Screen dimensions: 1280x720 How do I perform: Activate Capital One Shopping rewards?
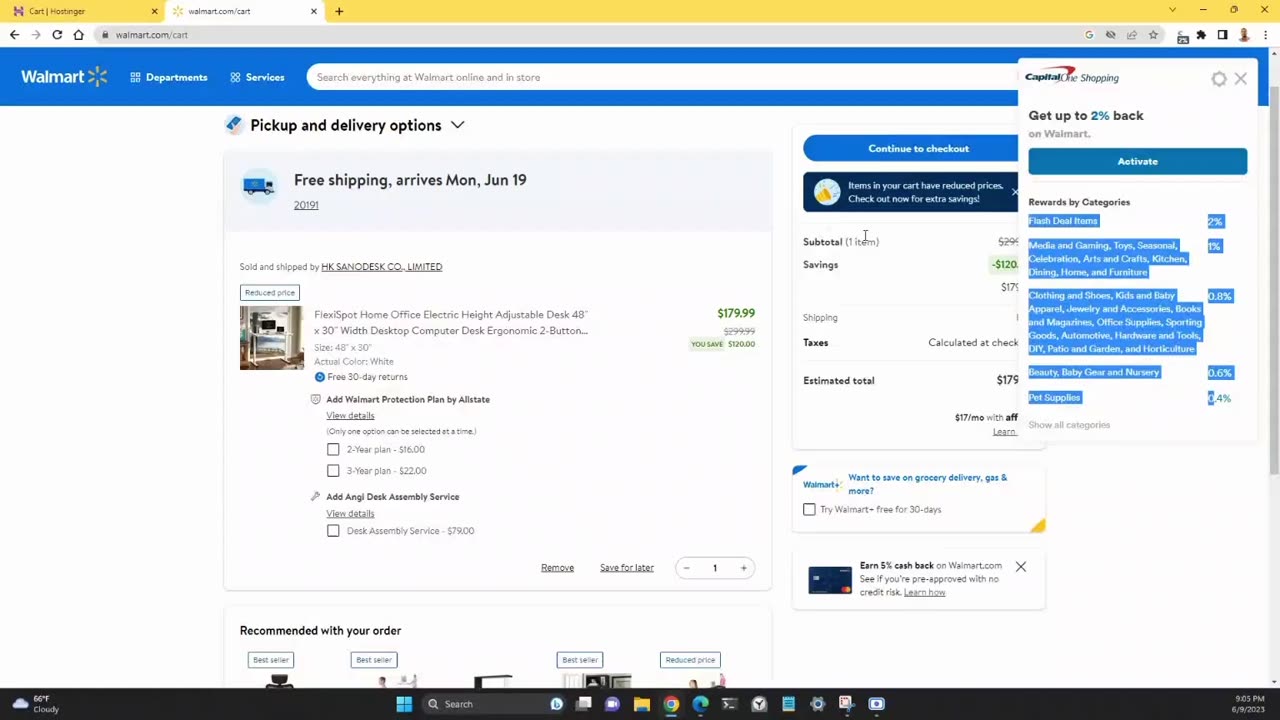[x=1137, y=162]
